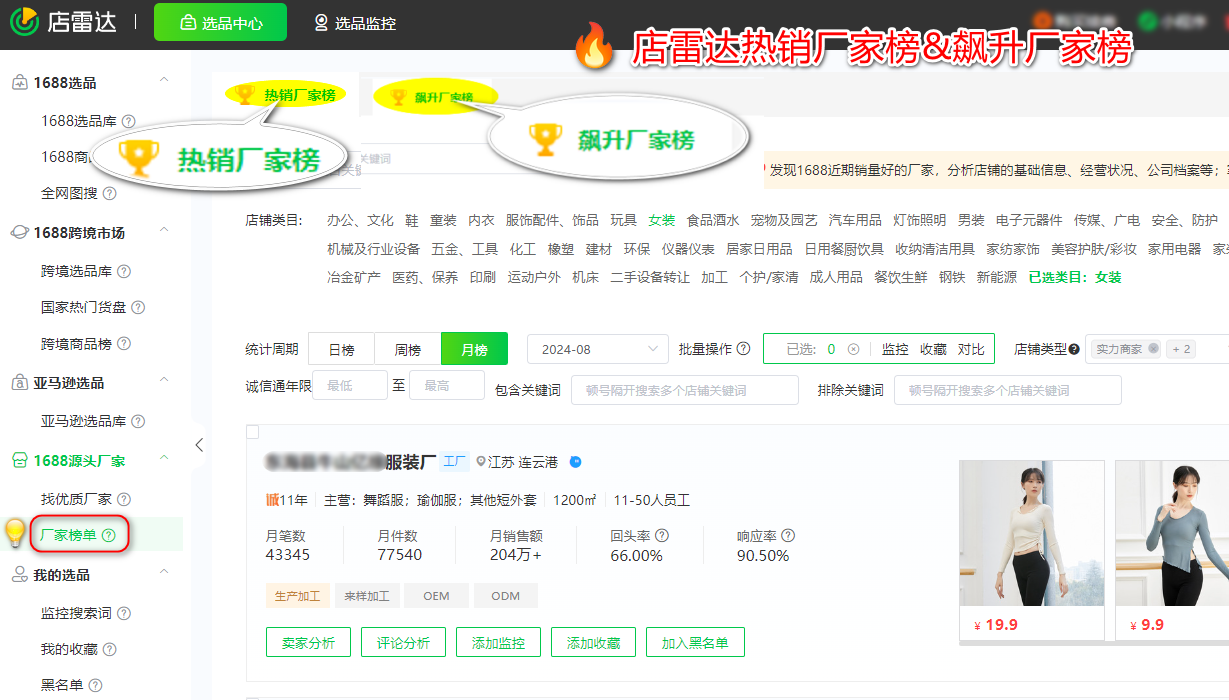
Task: Collapse the 亚马逊选品 sidebar section
Action: click(x=164, y=381)
